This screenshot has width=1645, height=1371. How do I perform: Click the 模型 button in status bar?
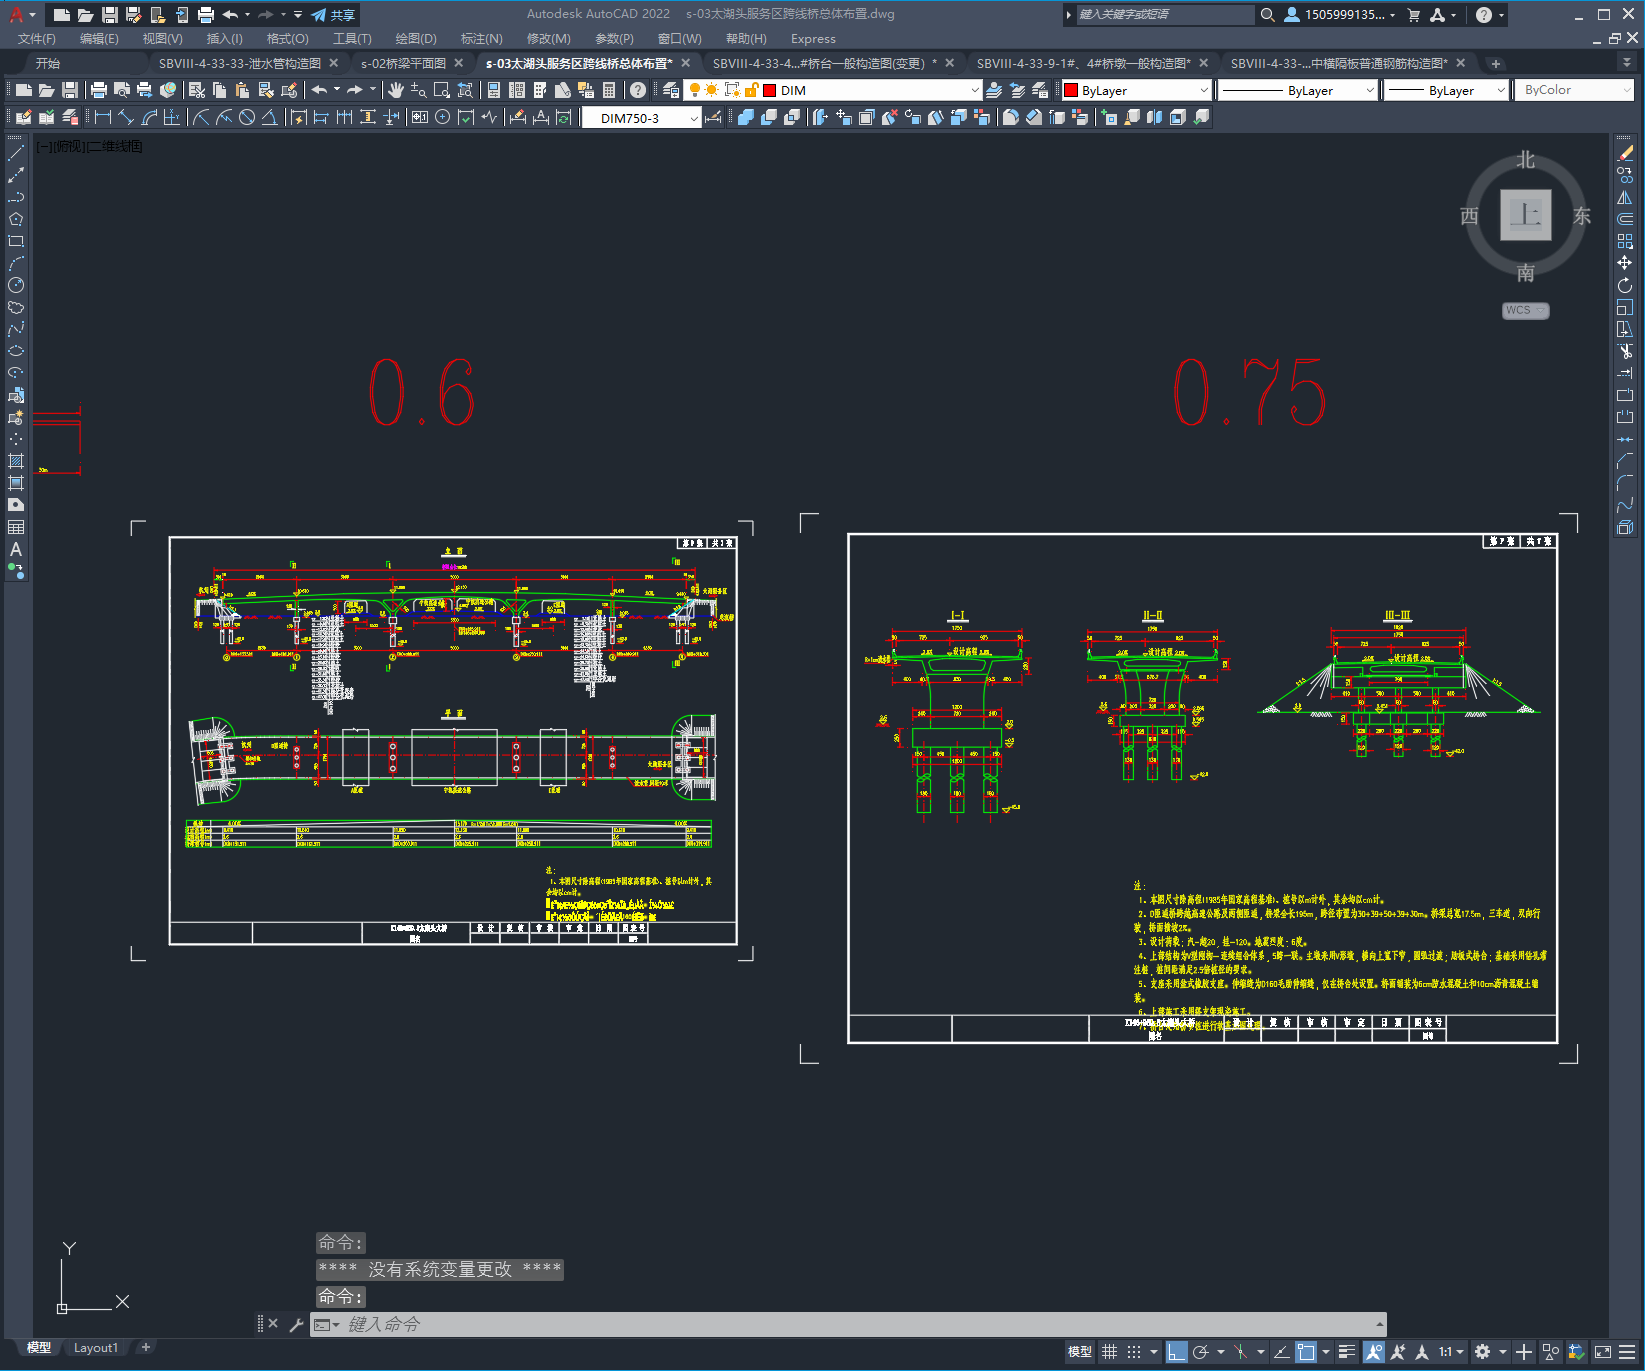[1080, 1352]
